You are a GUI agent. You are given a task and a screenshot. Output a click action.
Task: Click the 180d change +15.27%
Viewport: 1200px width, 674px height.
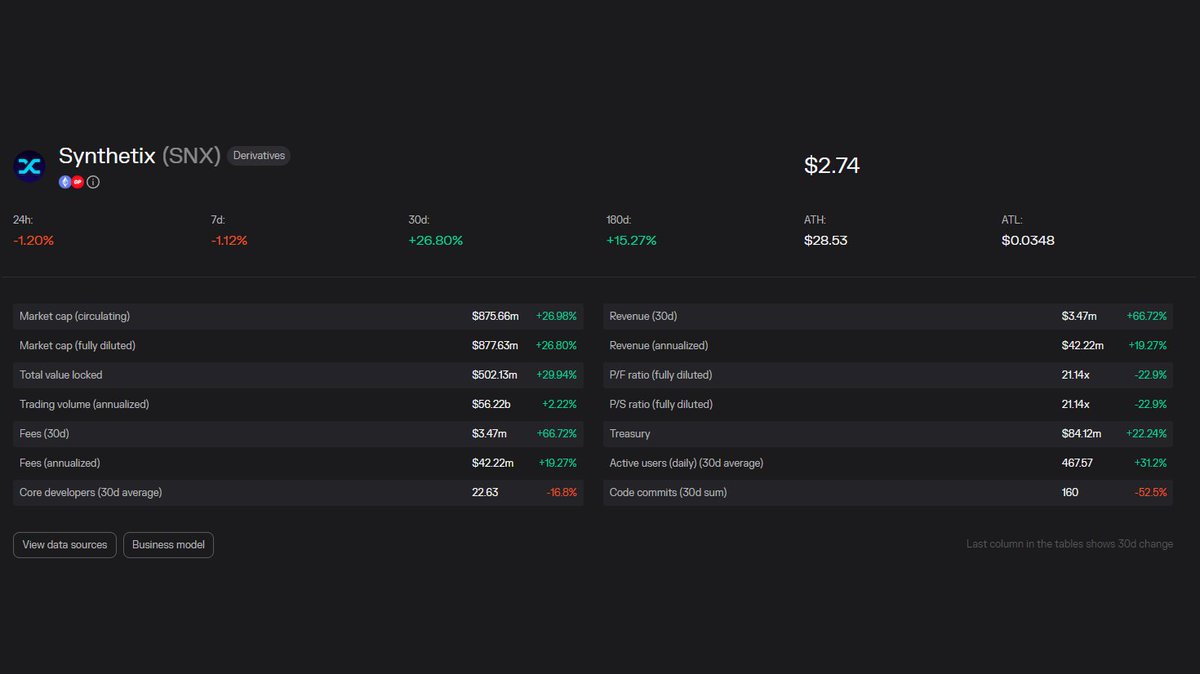point(632,241)
